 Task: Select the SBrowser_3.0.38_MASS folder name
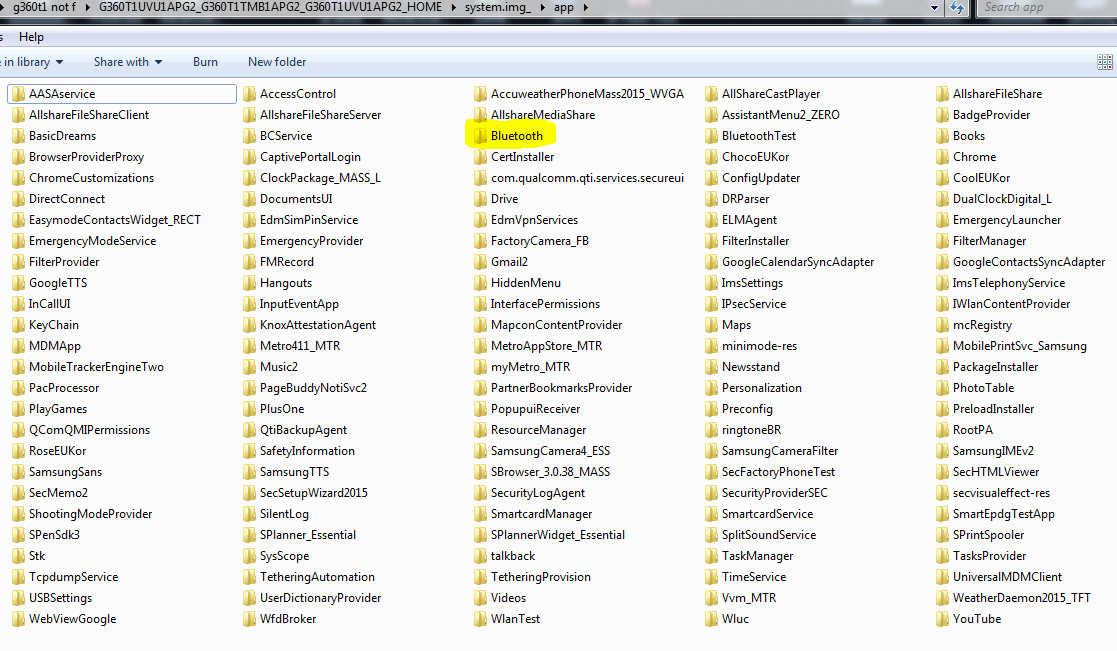coord(550,472)
